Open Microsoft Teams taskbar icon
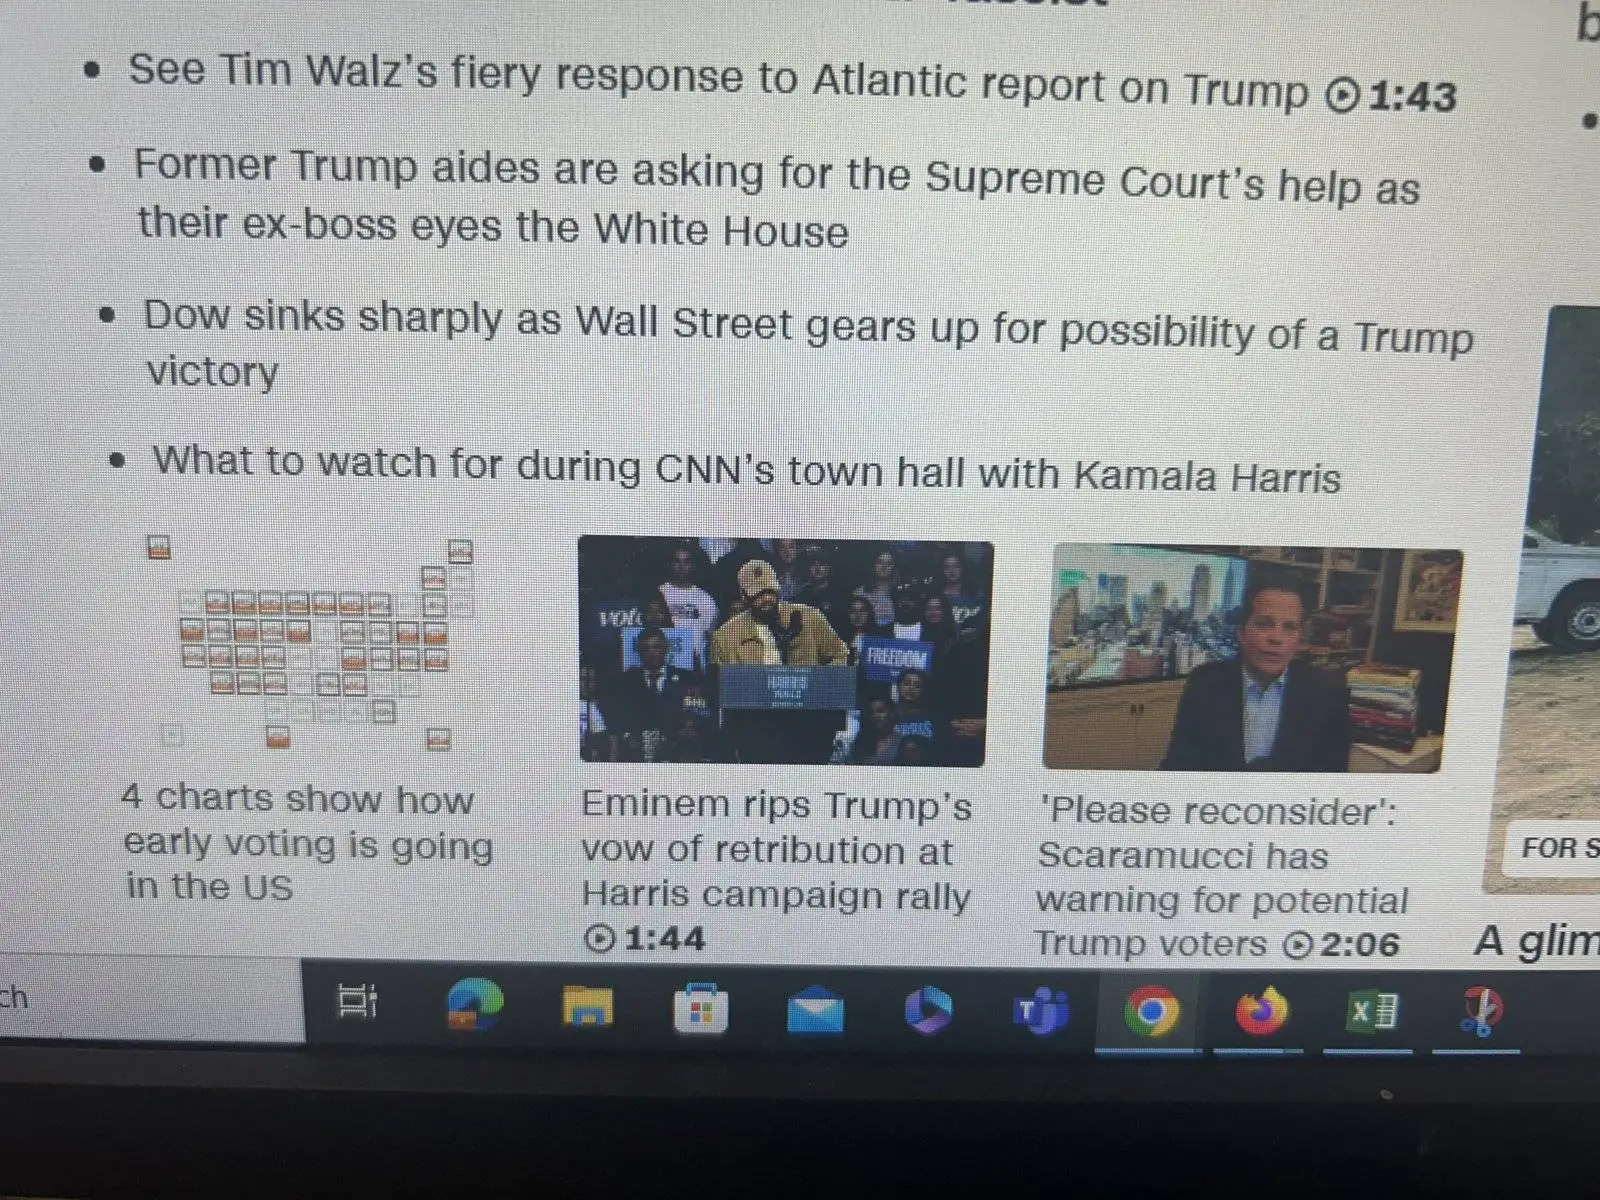 [1040, 1012]
